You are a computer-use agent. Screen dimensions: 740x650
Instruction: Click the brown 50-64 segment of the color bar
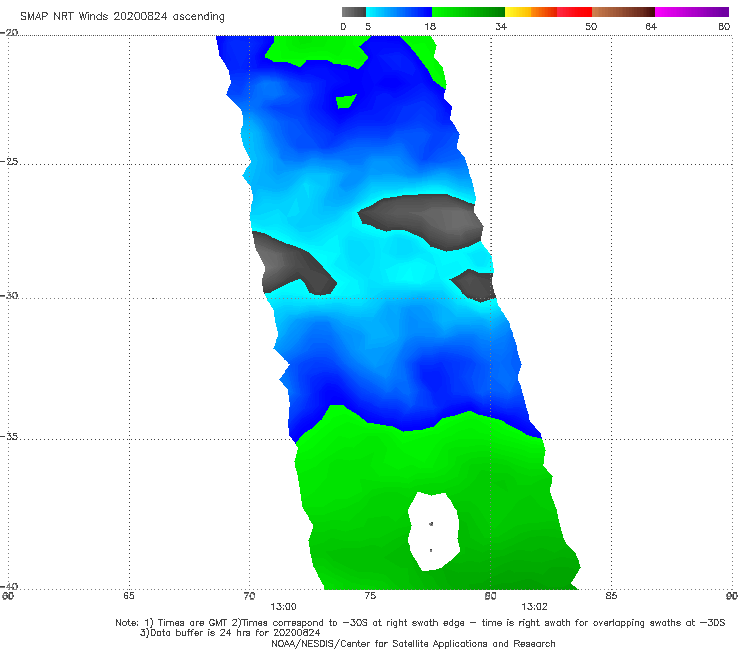(x=623, y=12)
